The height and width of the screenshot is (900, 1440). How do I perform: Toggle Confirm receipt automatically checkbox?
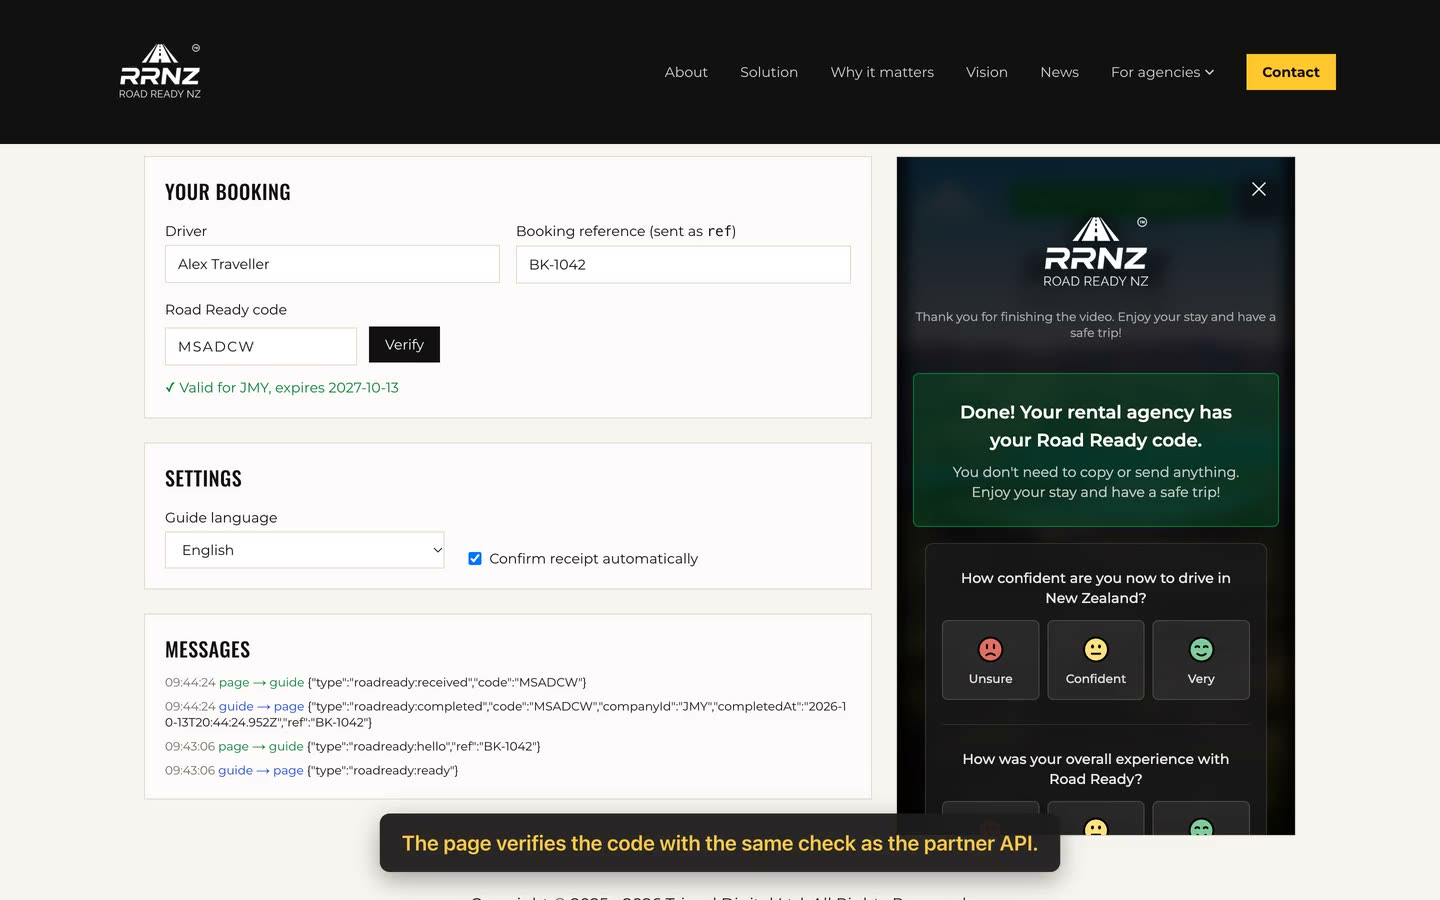pos(475,558)
